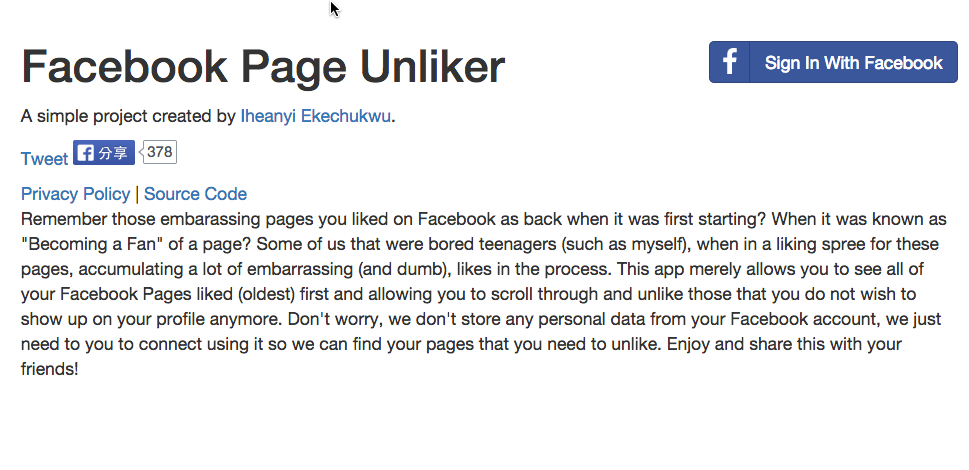
Task: Click the word "friends!" ending the description
Action: point(49,369)
